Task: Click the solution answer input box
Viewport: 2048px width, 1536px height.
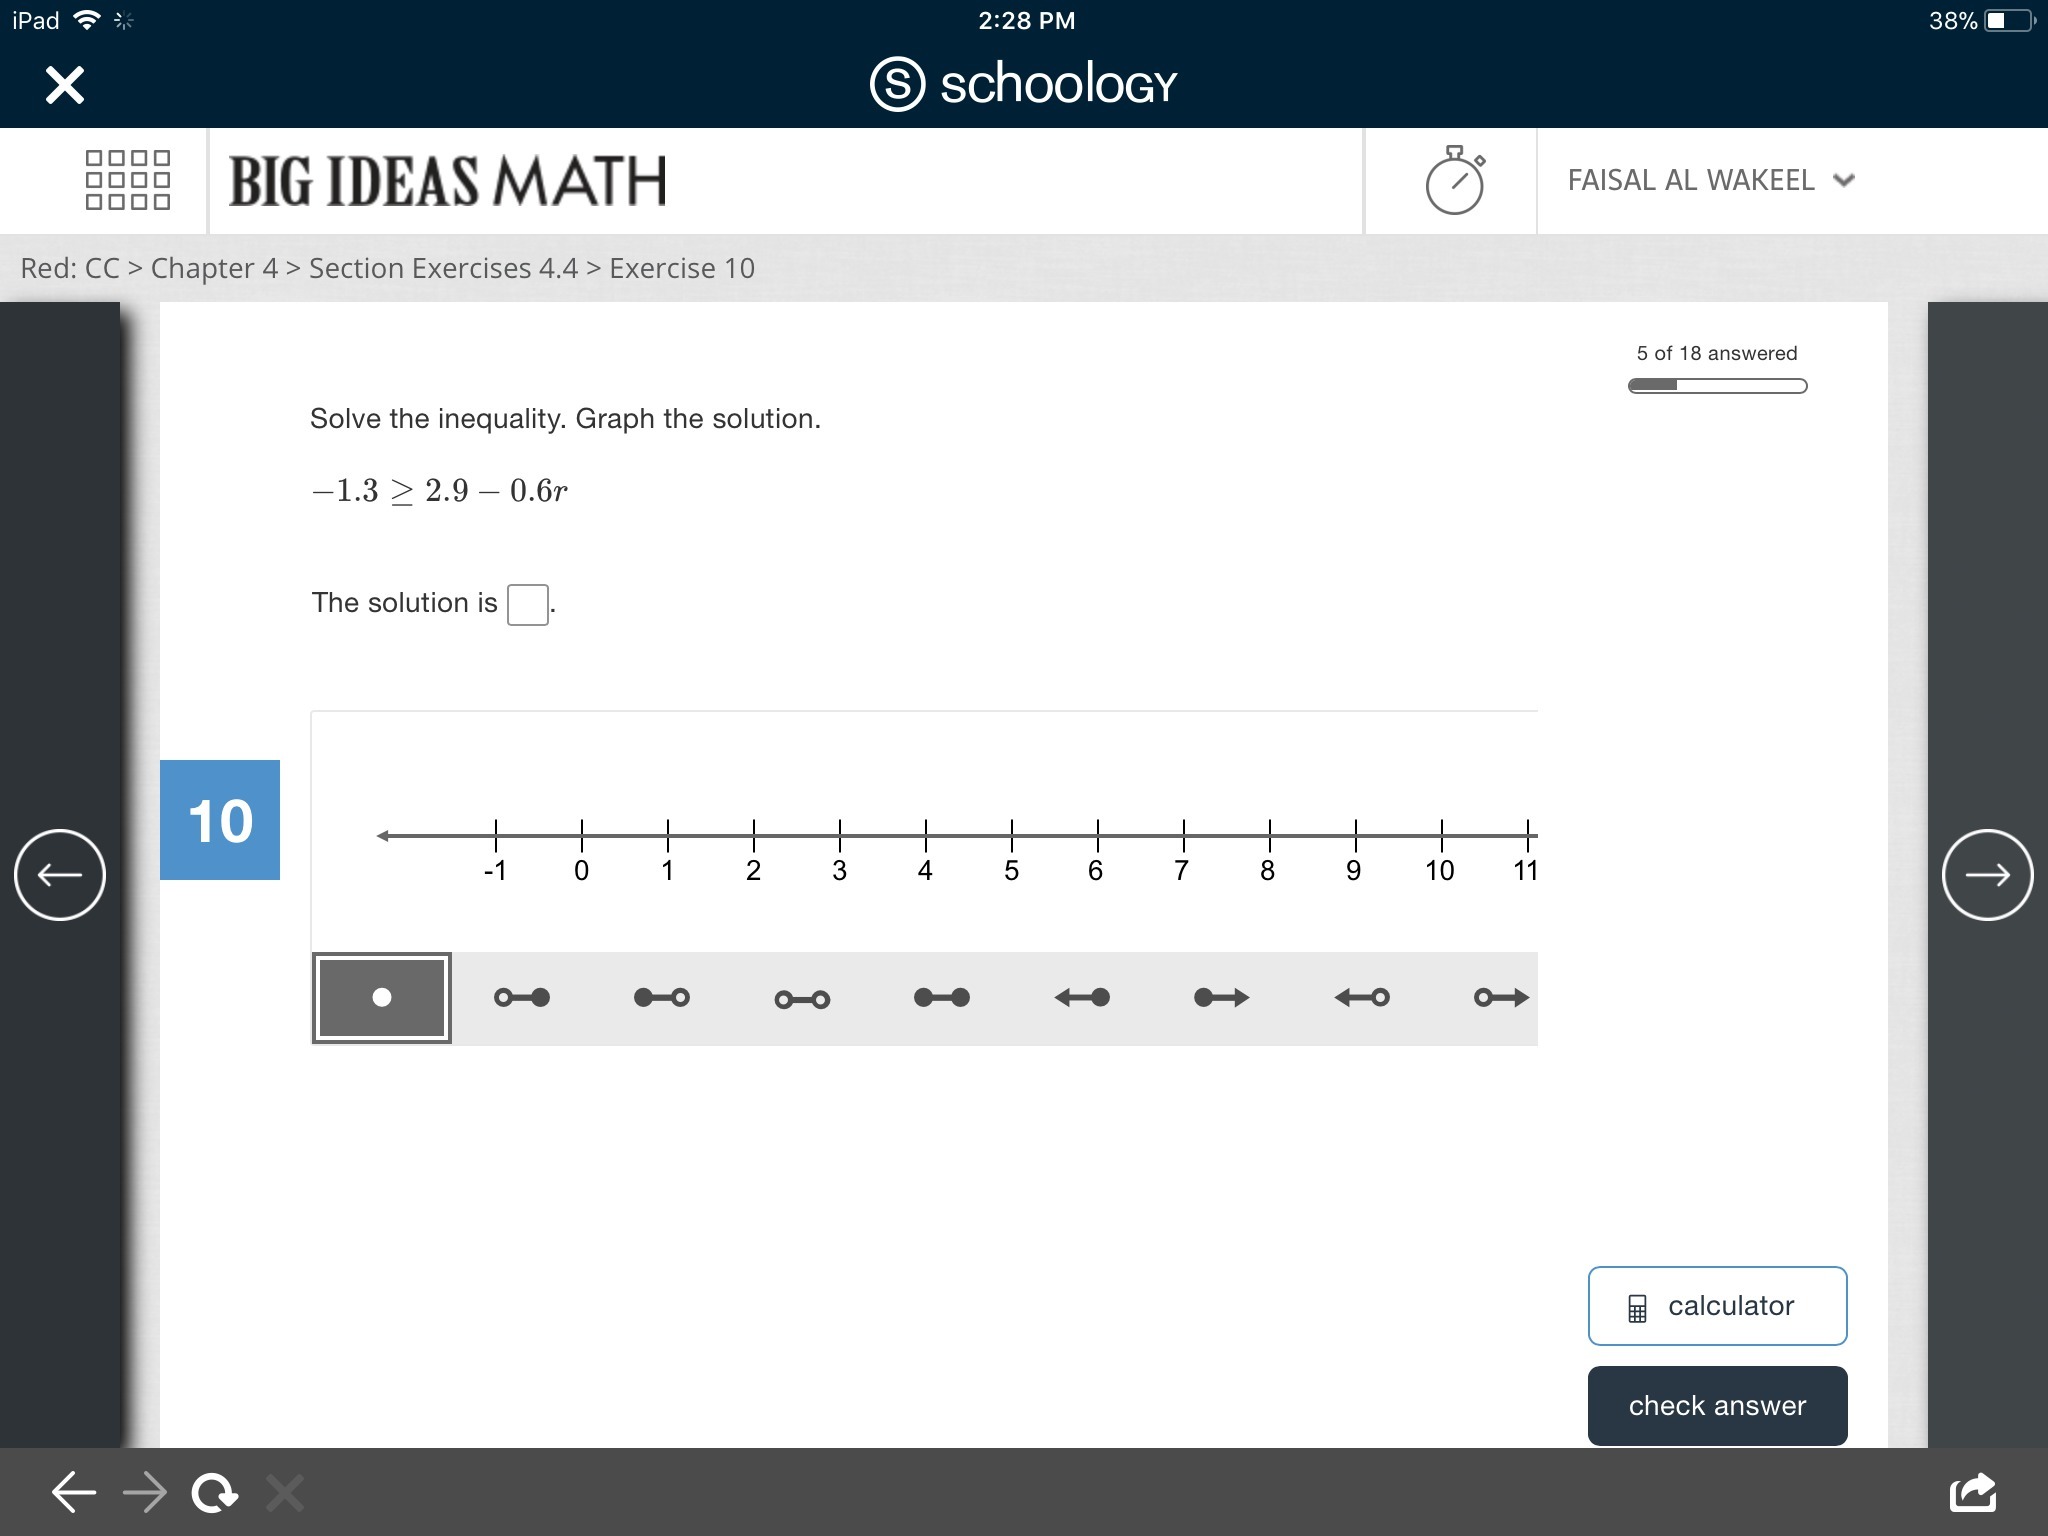Action: tap(527, 604)
